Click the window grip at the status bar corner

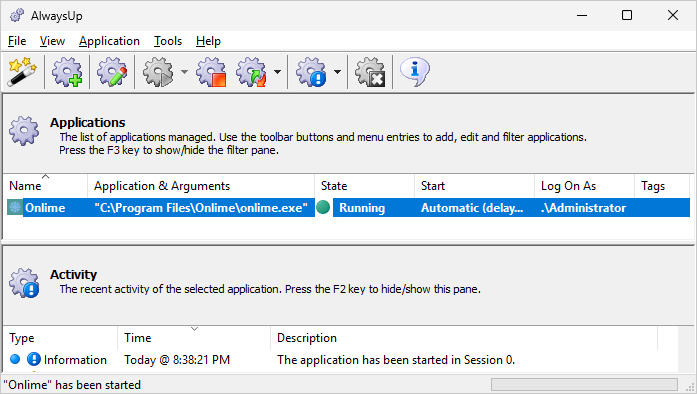[x=690, y=387]
